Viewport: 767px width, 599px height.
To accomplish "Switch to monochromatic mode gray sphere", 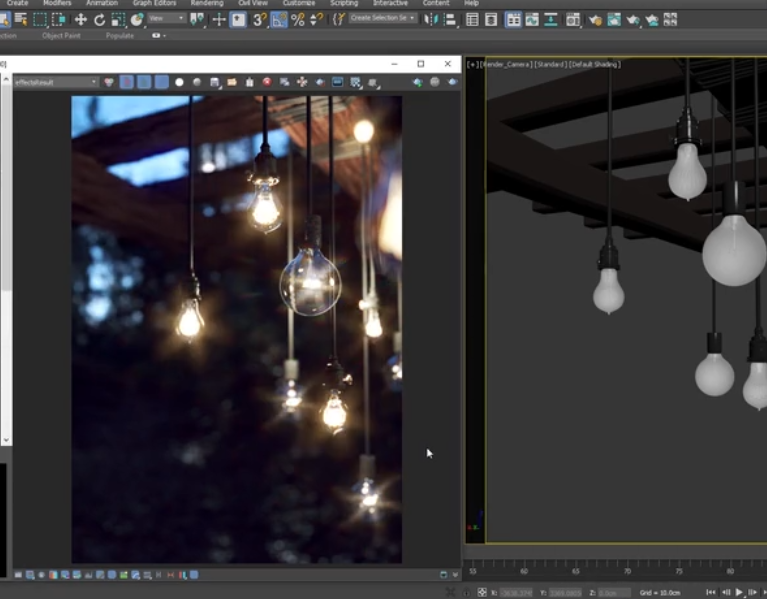I will [x=197, y=82].
